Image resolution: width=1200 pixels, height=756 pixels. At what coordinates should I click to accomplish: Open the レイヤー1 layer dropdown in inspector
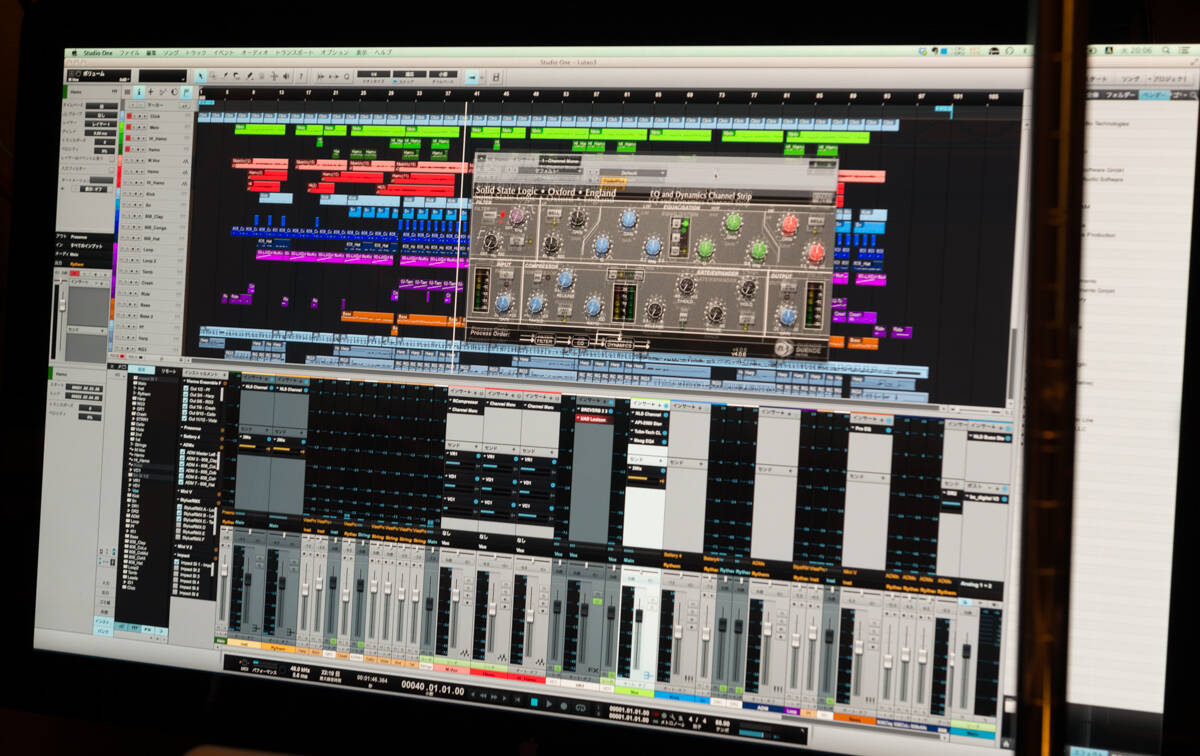pyautogui.click(x=101, y=123)
